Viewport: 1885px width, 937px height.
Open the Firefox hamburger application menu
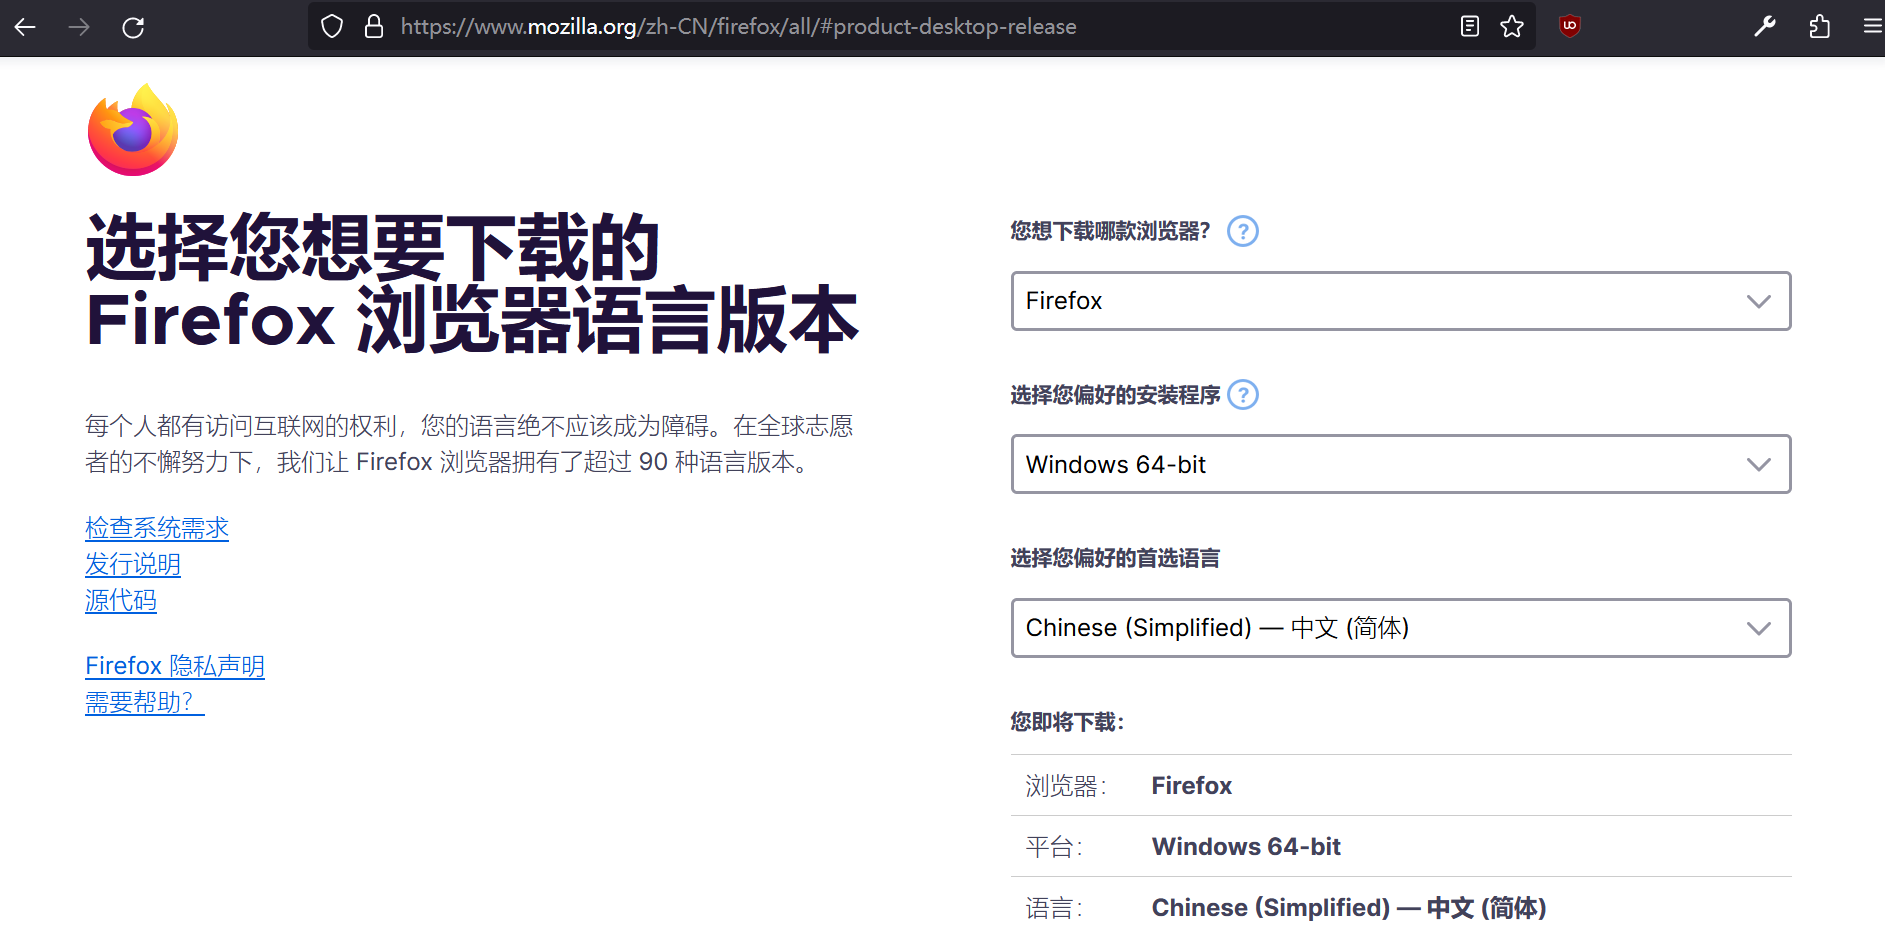[x=1873, y=27]
